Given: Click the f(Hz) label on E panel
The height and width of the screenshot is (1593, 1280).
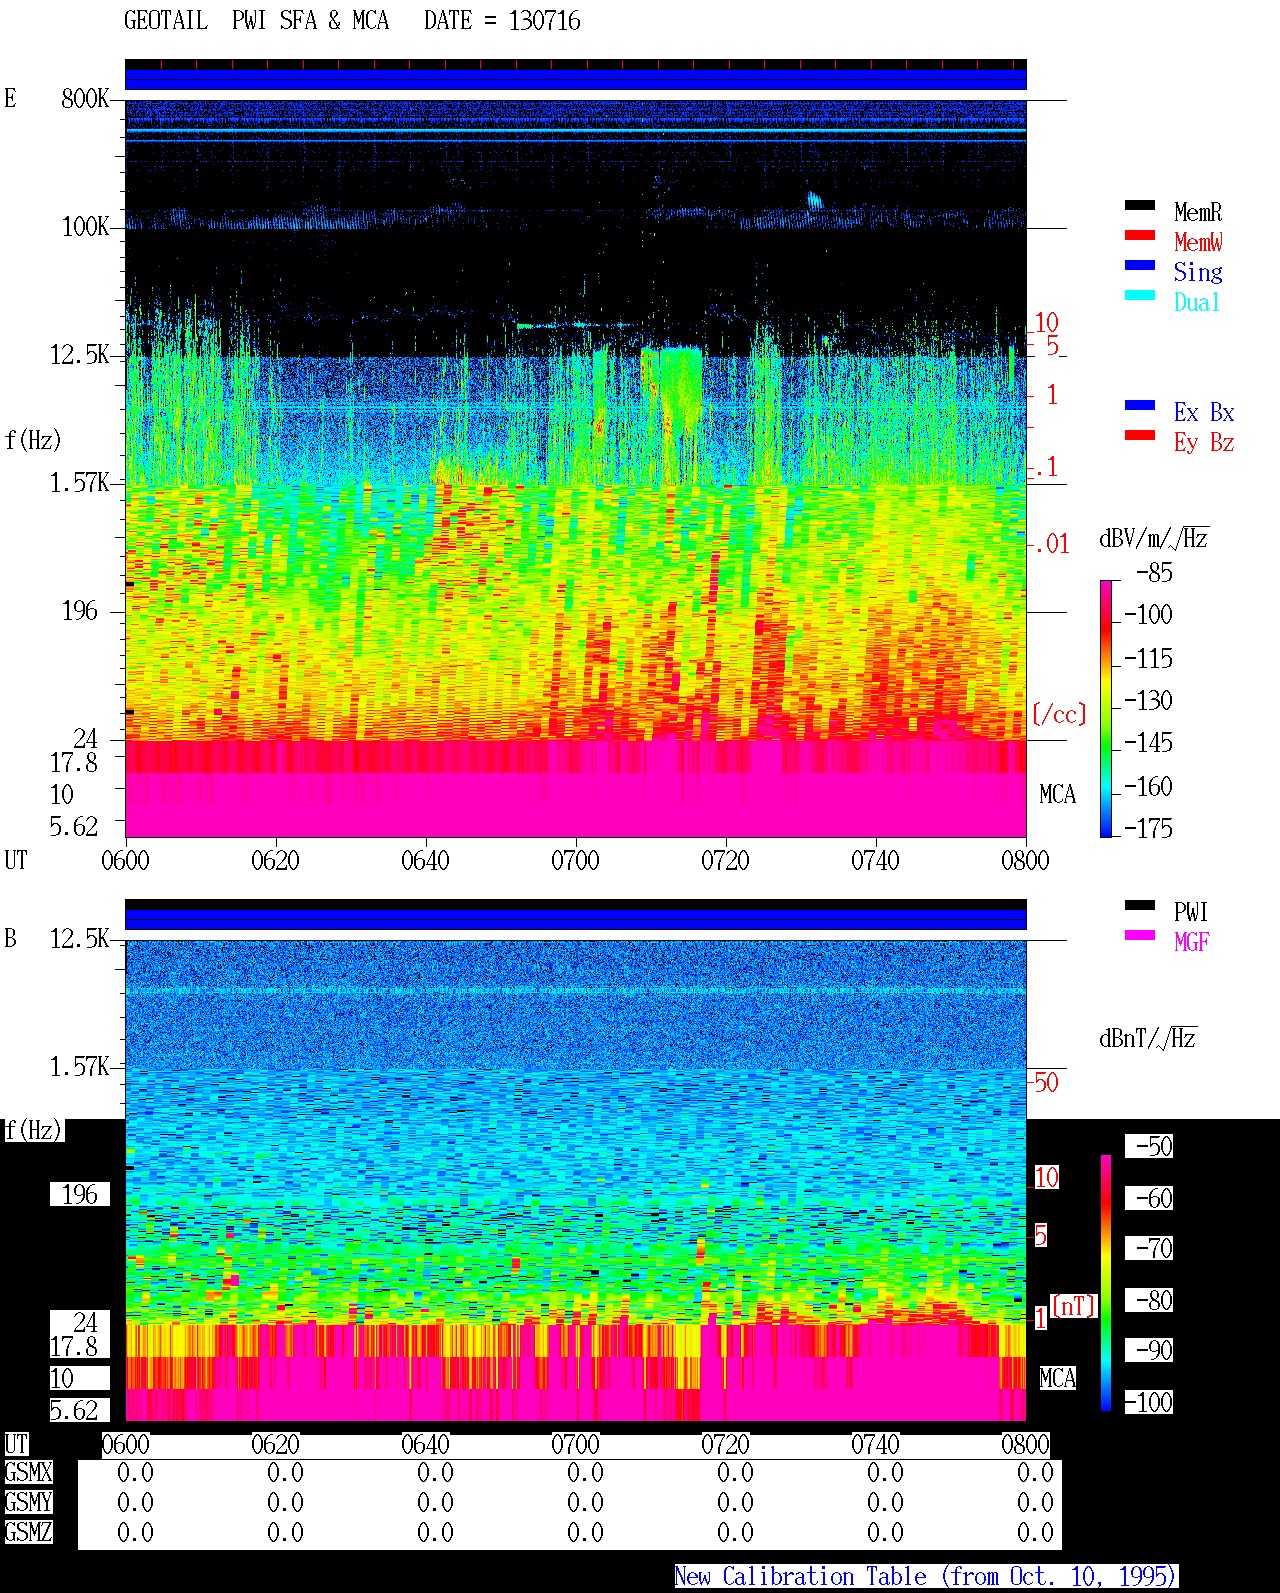Looking at the screenshot, I should pyautogui.click(x=33, y=440).
